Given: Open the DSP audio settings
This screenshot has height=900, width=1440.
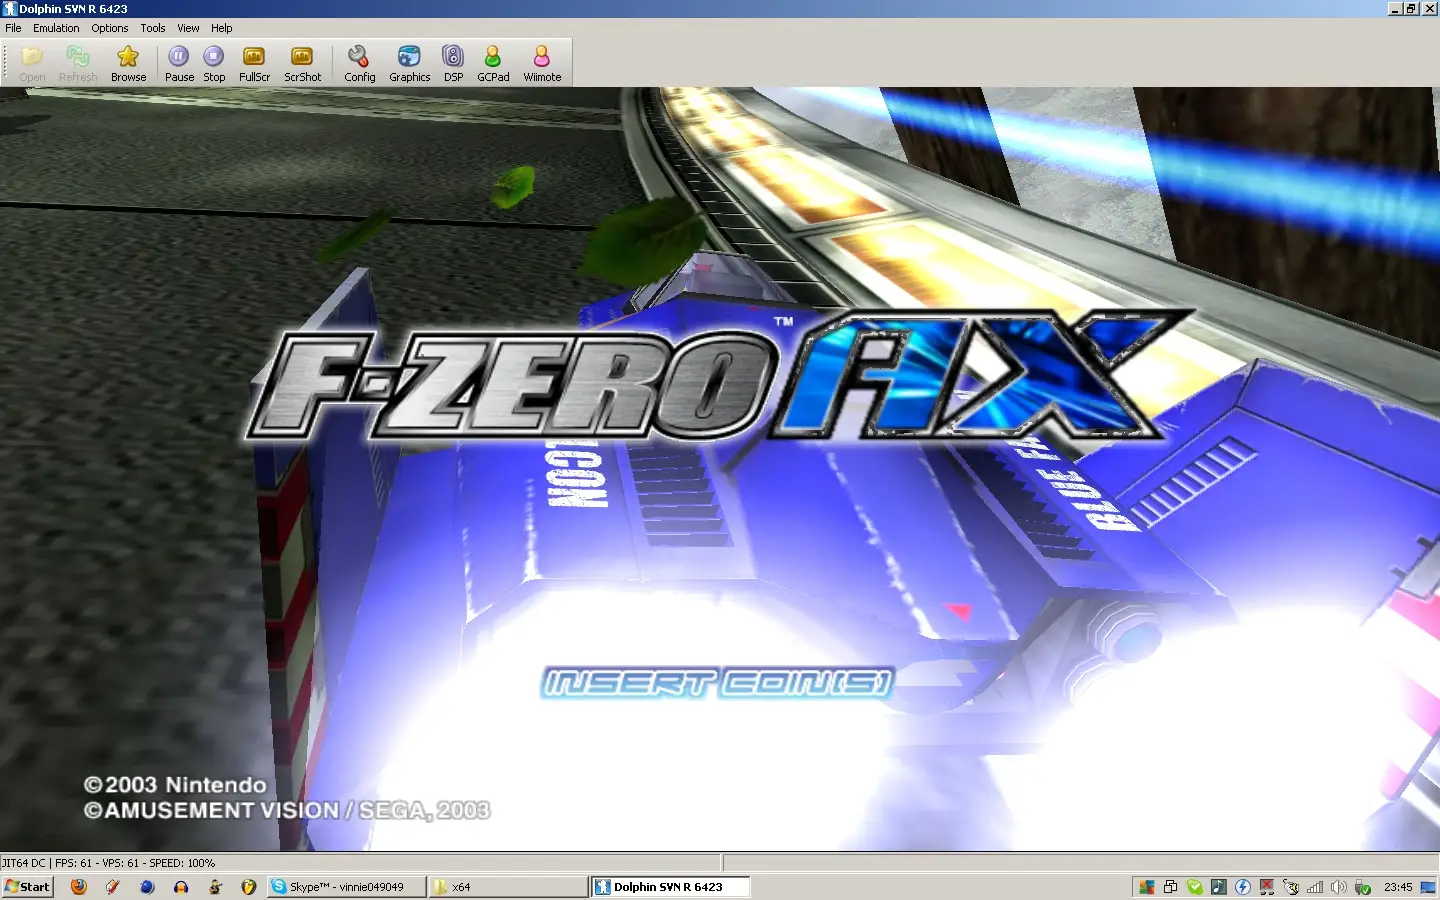Looking at the screenshot, I should [453, 63].
